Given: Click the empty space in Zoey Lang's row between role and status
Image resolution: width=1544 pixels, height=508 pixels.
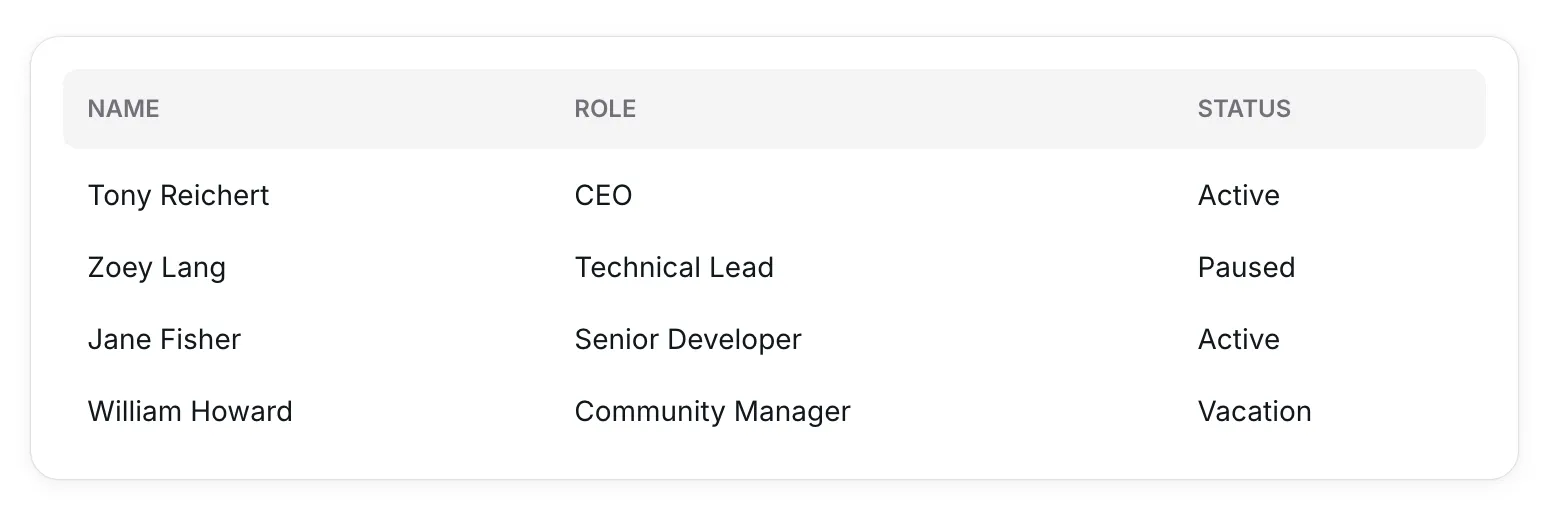Looking at the screenshot, I should (x=985, y=268).
